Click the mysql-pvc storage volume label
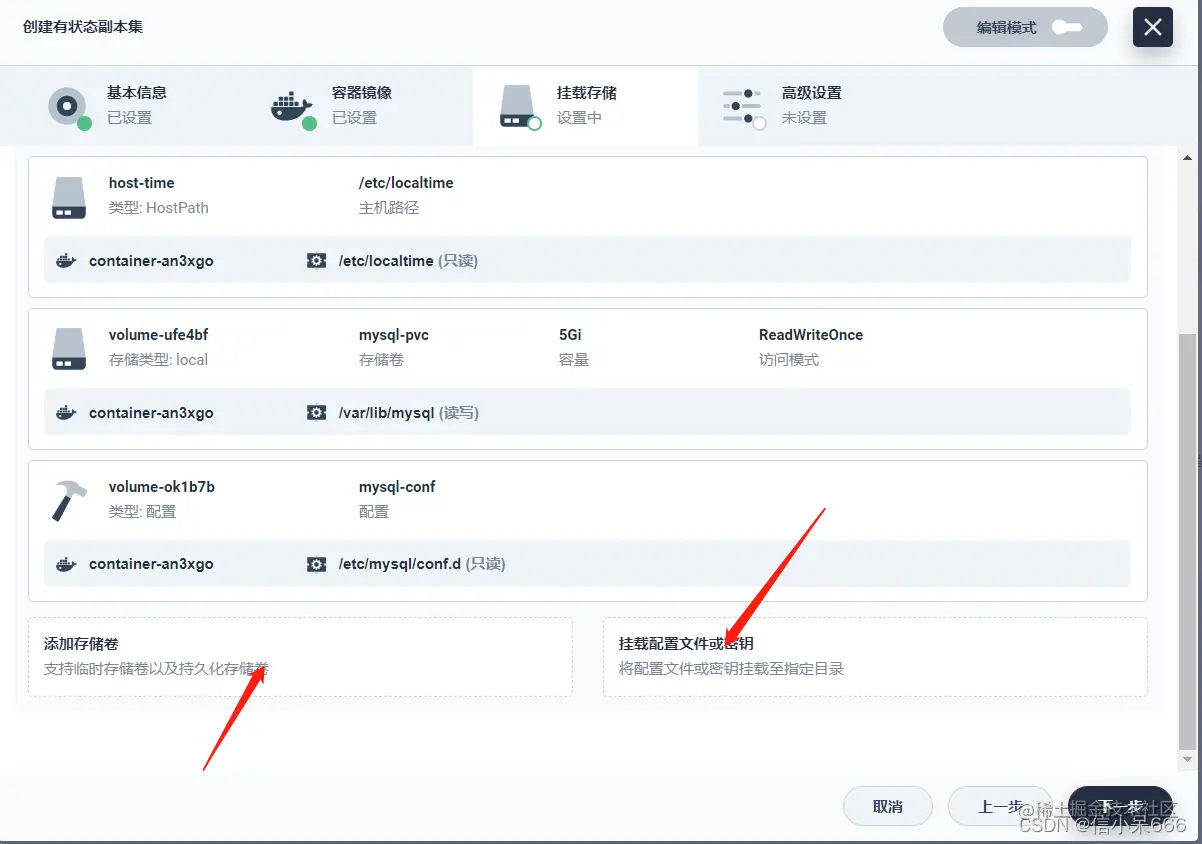1202x844 pixels. [394, 335]
